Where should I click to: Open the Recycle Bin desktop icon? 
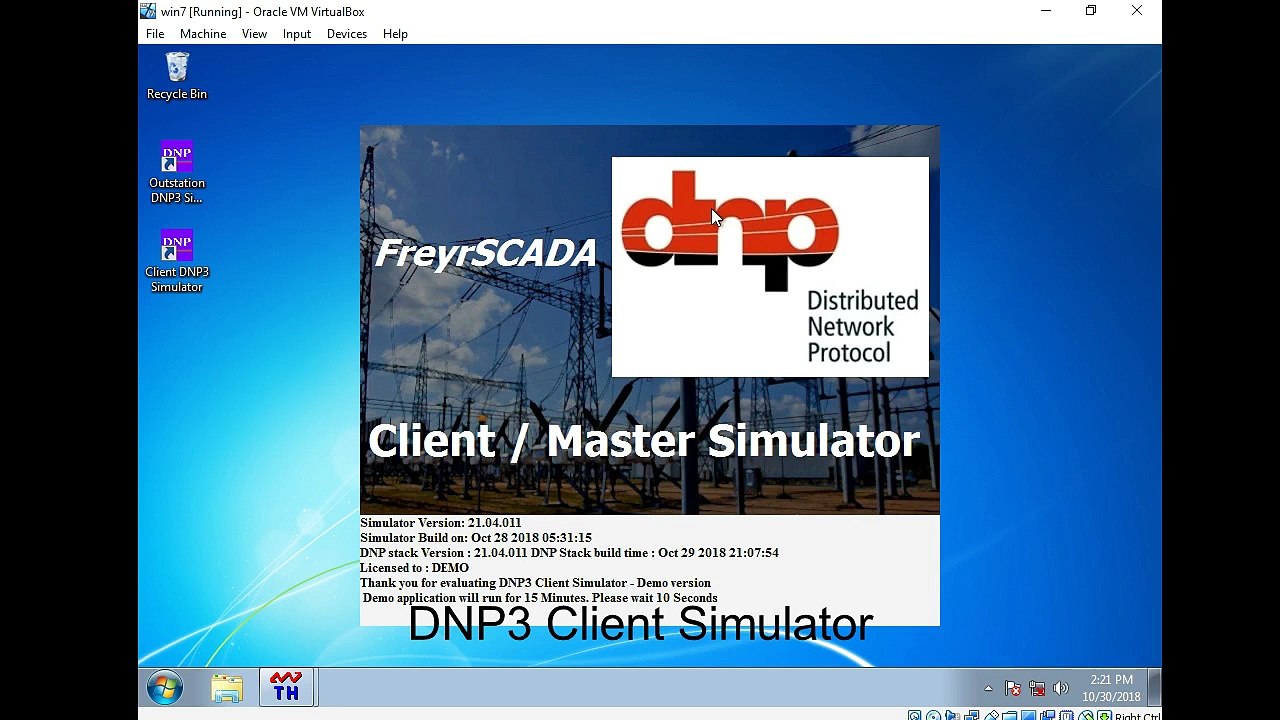tap(177, 76)
